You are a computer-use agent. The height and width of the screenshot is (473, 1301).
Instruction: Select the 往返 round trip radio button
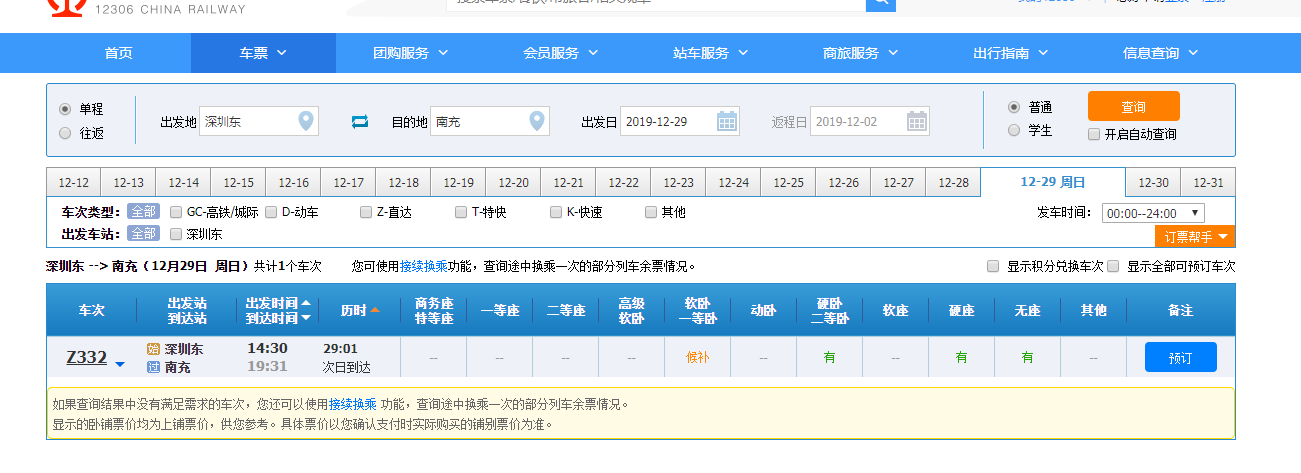(65, 133)
